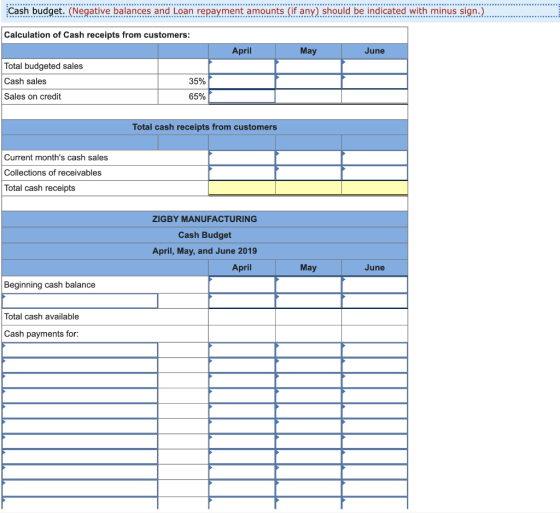This screenshot has width=560, height=513.
Task: Click Total cash available label
Action: click(41, 317)
